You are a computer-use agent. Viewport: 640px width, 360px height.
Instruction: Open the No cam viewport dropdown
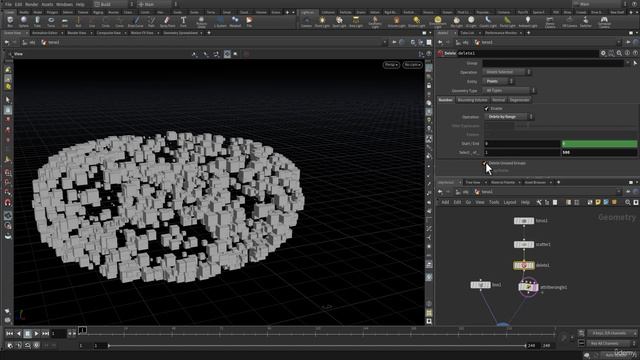412,65
